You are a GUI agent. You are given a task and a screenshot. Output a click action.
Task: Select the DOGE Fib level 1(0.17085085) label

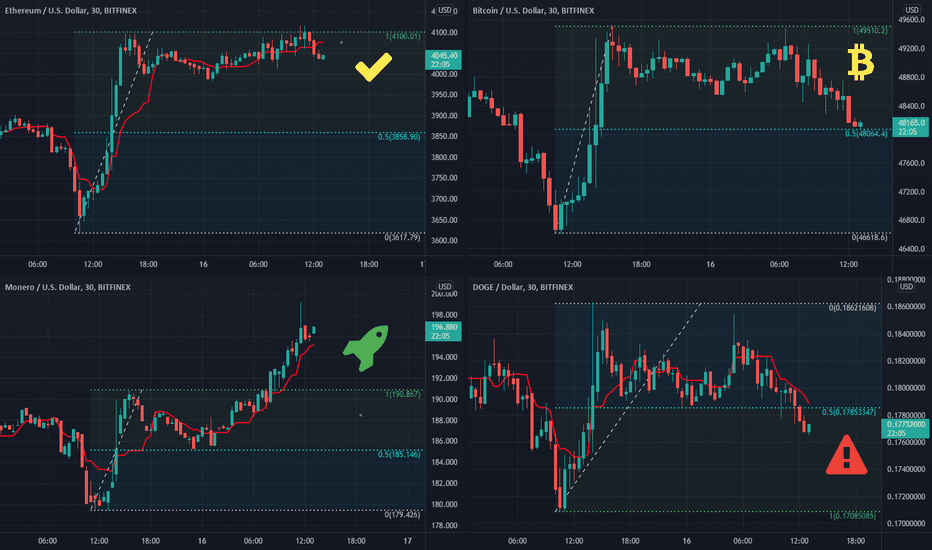click(852, 516)
